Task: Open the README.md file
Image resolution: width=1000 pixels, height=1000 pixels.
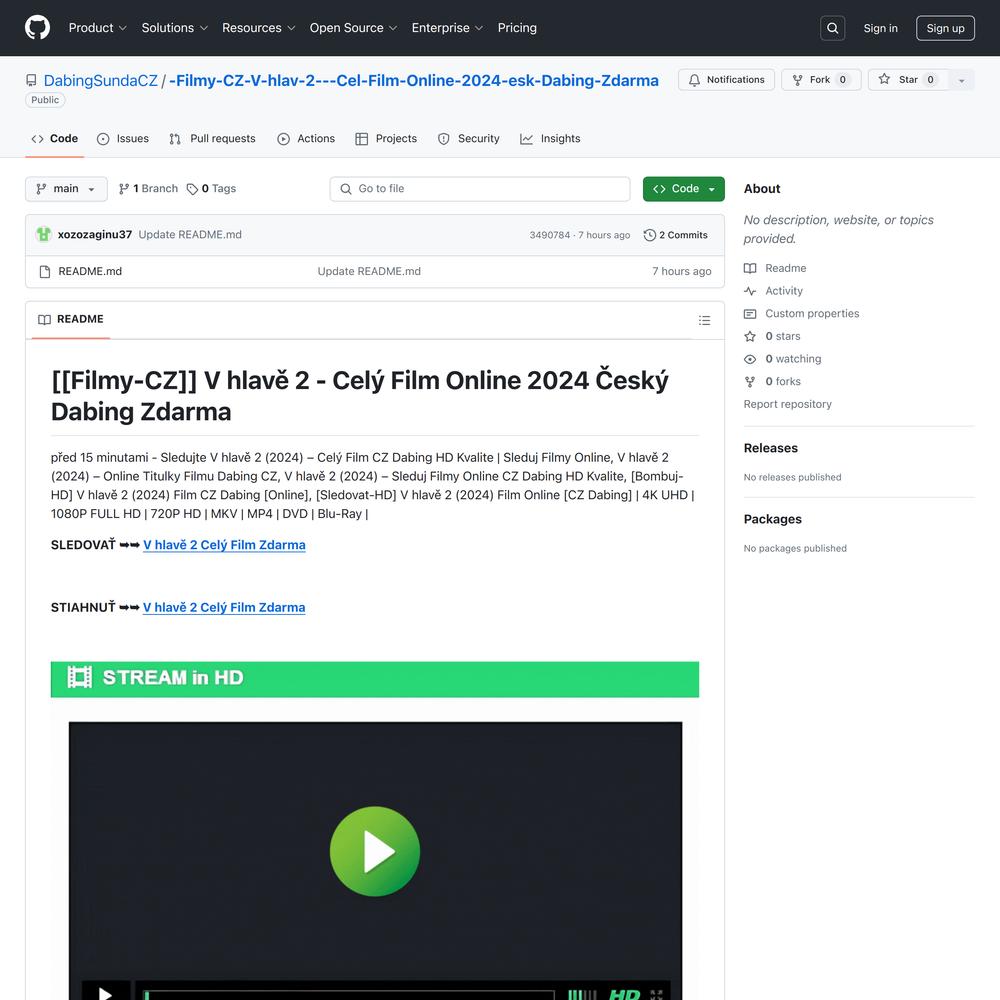Action: point(90,272)
